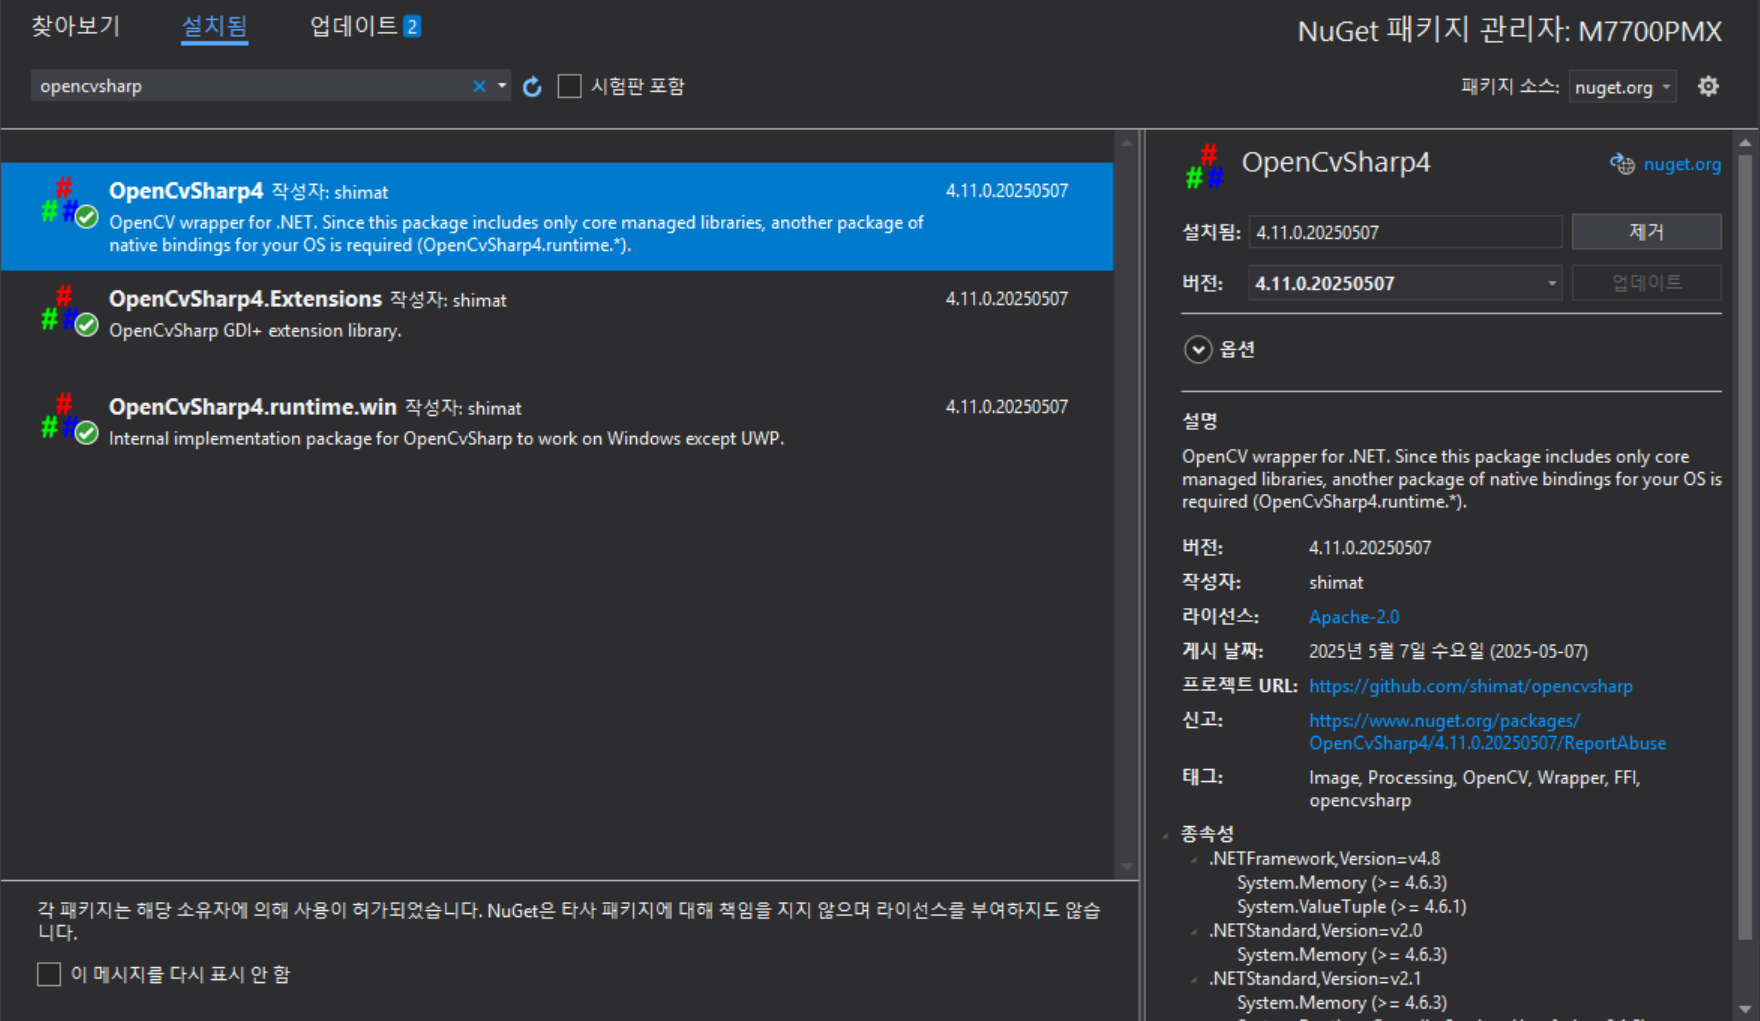Viewport: 1760px width, 1021px height.
Task: Click the 업데이트 button in details pane
Action: (x=1646, y=283)
